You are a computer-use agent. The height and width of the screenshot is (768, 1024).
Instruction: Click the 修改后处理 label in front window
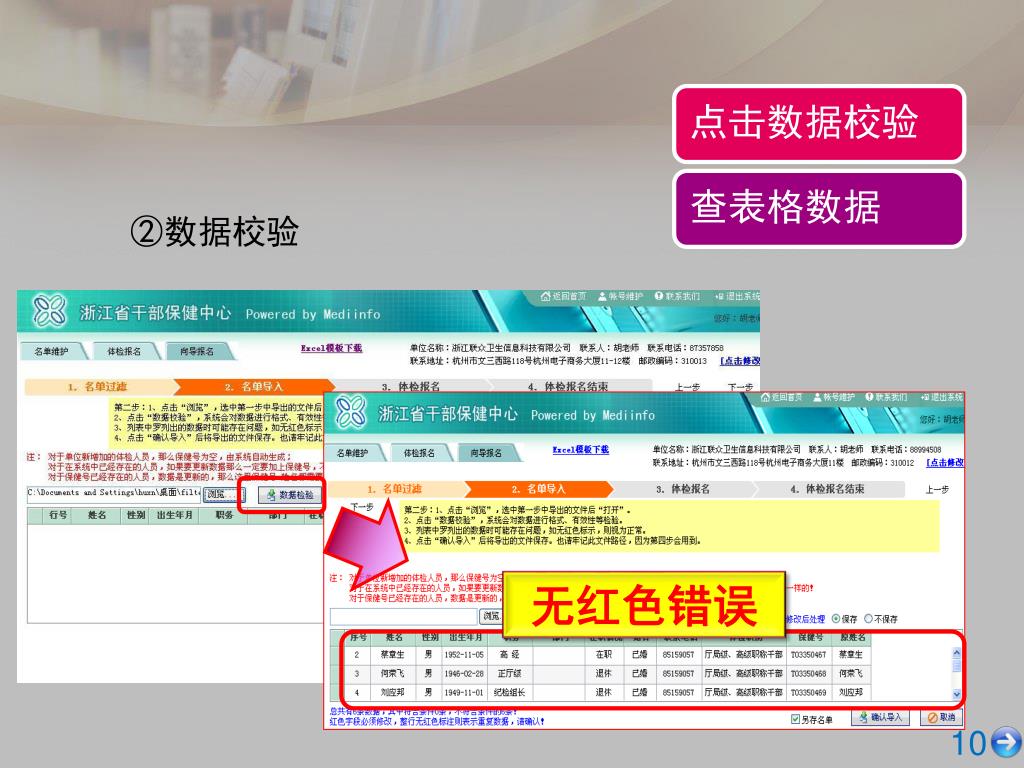806,618
